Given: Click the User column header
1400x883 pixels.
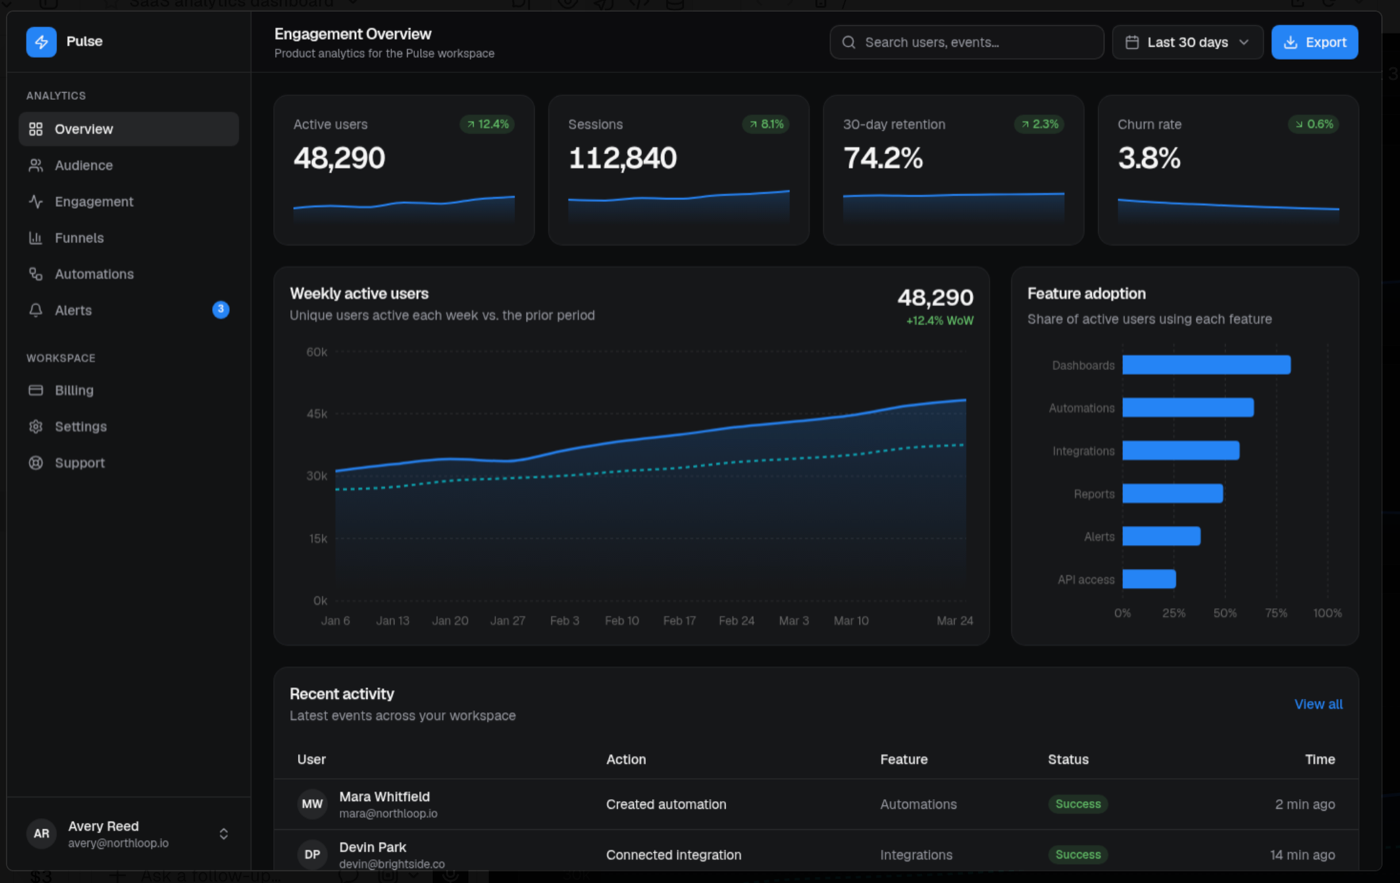Looking at the screenshot, I should (311, 760).
